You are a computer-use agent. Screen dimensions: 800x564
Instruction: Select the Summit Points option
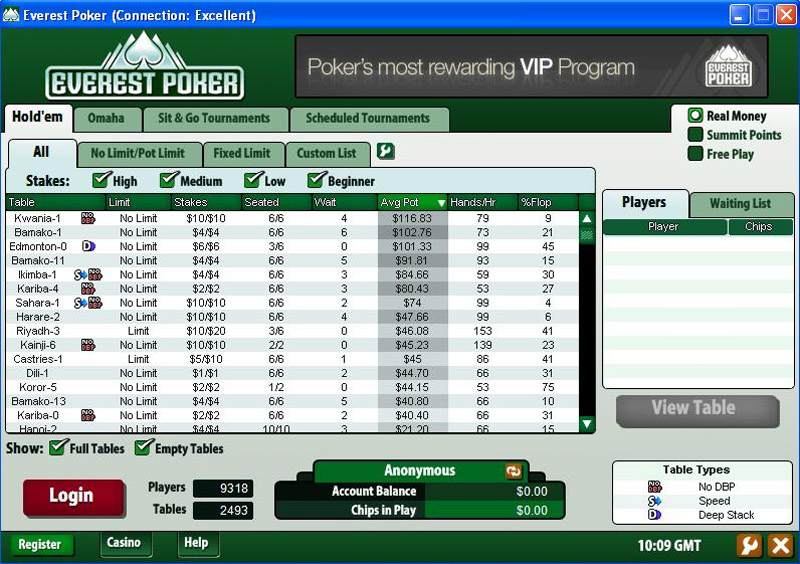pyautogui.click(x=695, y=135)
